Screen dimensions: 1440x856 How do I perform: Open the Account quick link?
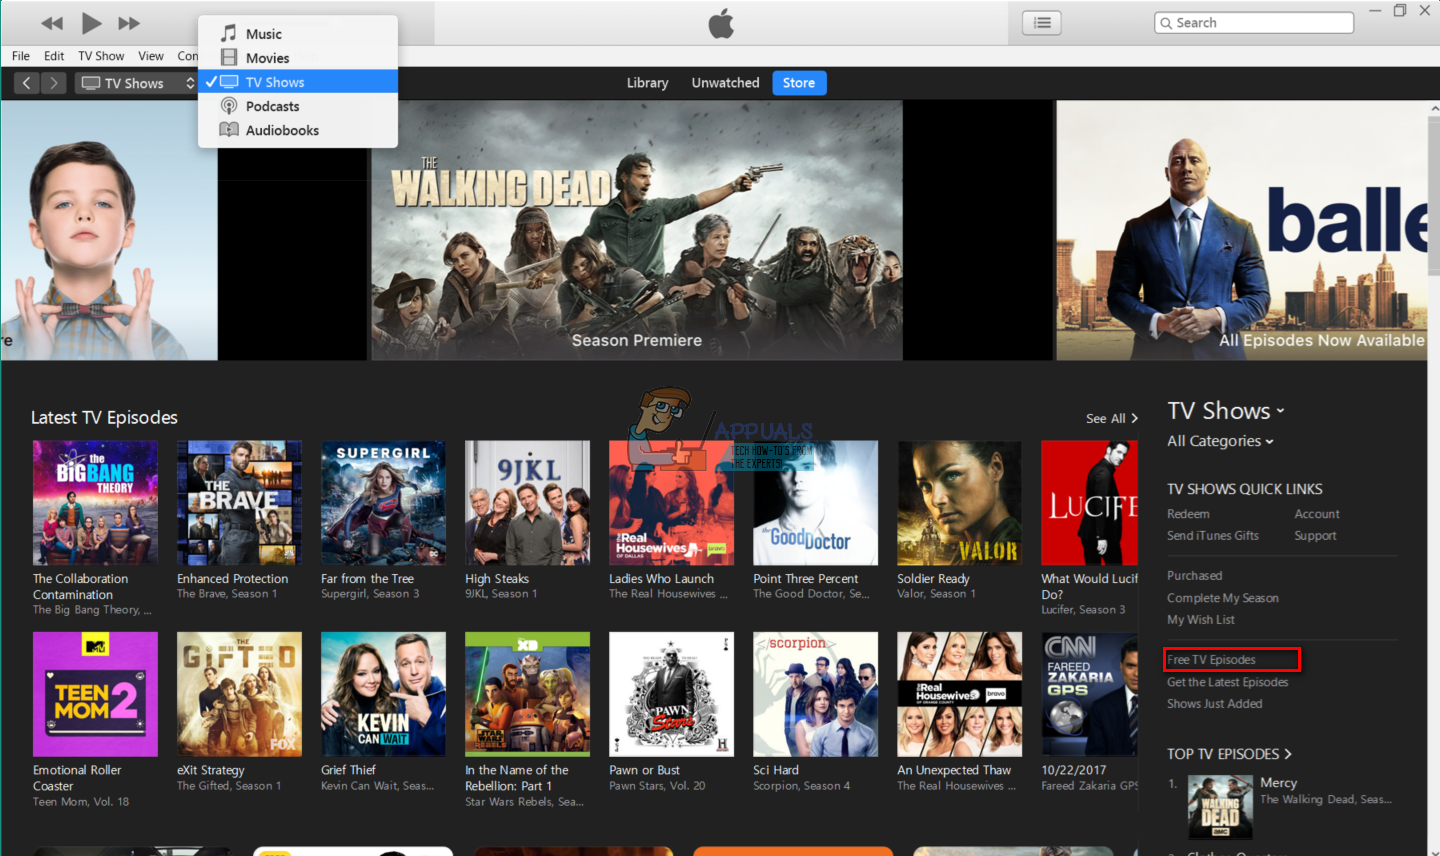(1317, 514)
